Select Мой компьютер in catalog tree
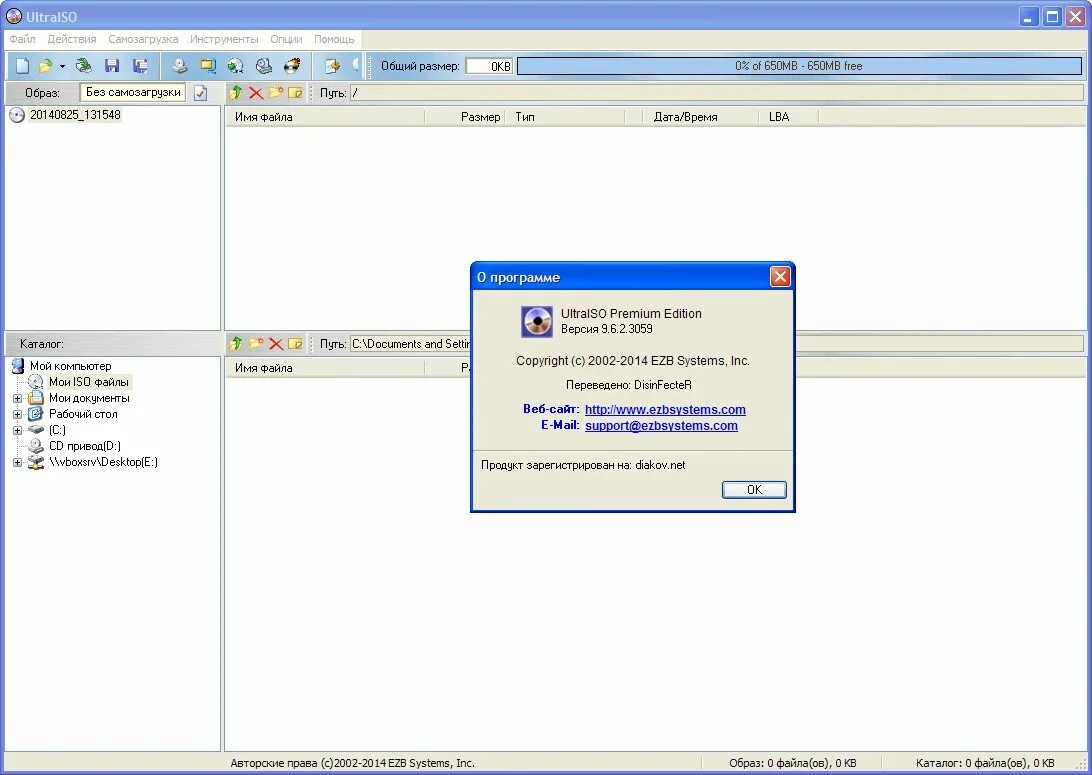This screenshot has width=1092, height=775. coord(70,366)
